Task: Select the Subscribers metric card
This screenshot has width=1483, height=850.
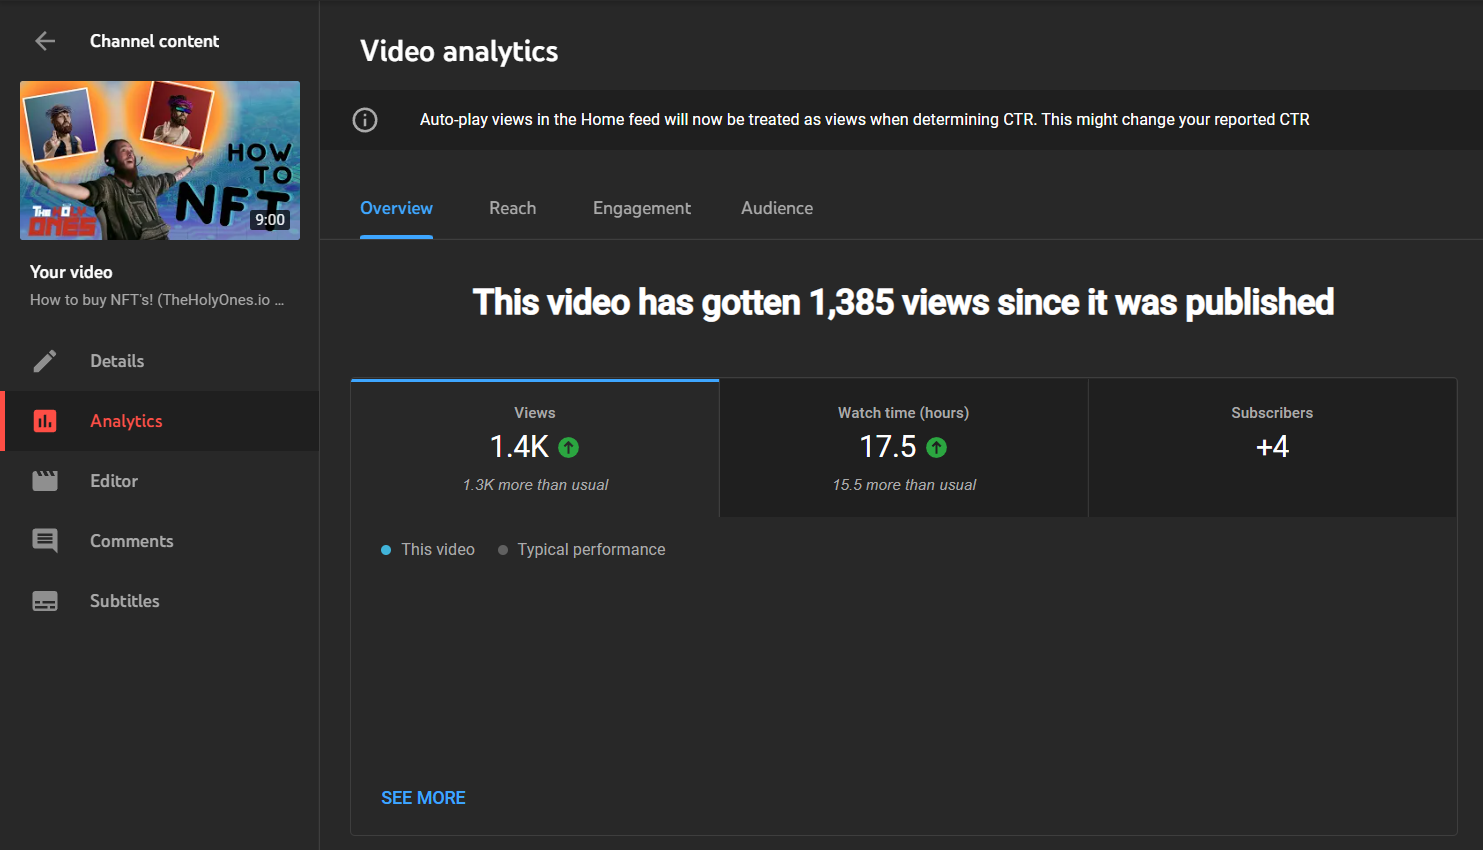Action: coord(1272,447)
